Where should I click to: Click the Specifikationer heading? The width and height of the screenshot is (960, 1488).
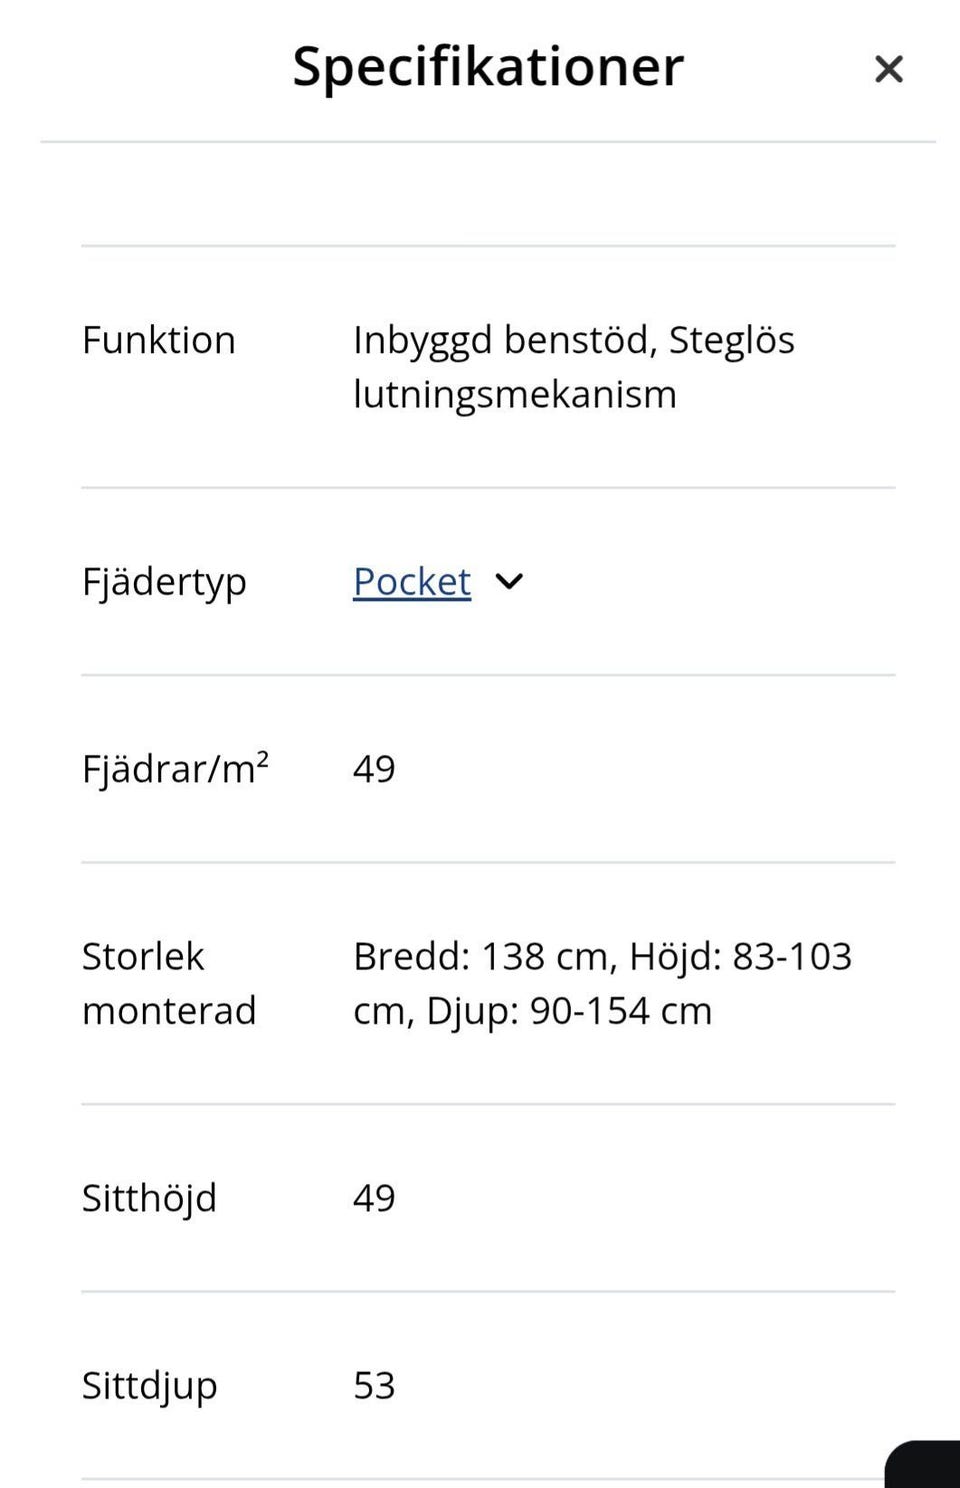(487, 67)
